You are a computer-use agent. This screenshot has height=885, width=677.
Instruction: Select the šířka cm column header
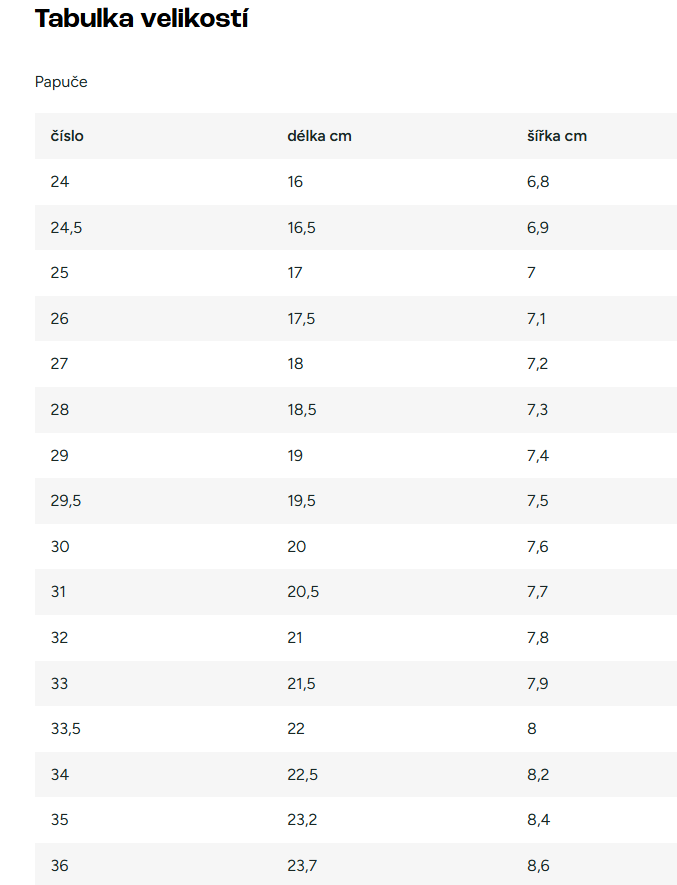pyautogui.click(x=557, y=136)
